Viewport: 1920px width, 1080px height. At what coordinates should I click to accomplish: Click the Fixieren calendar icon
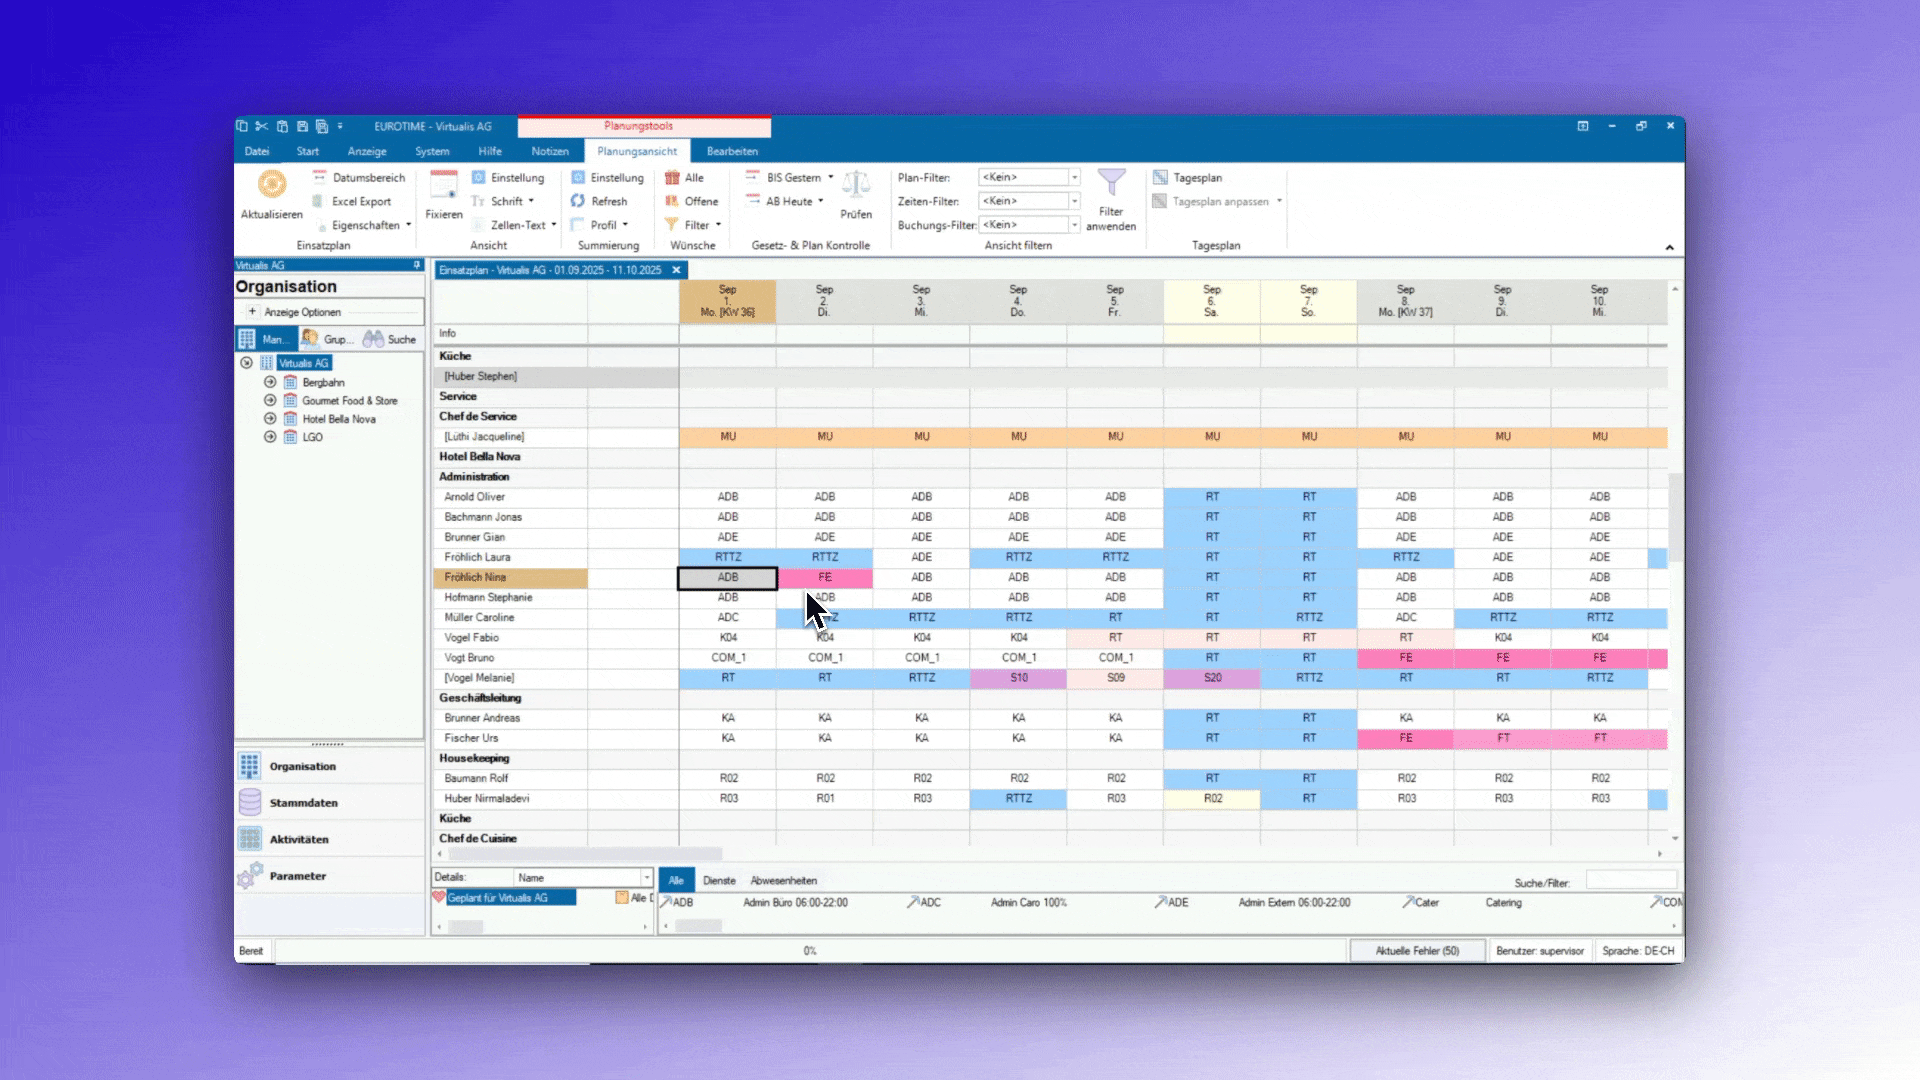click(x=443, y=185)
